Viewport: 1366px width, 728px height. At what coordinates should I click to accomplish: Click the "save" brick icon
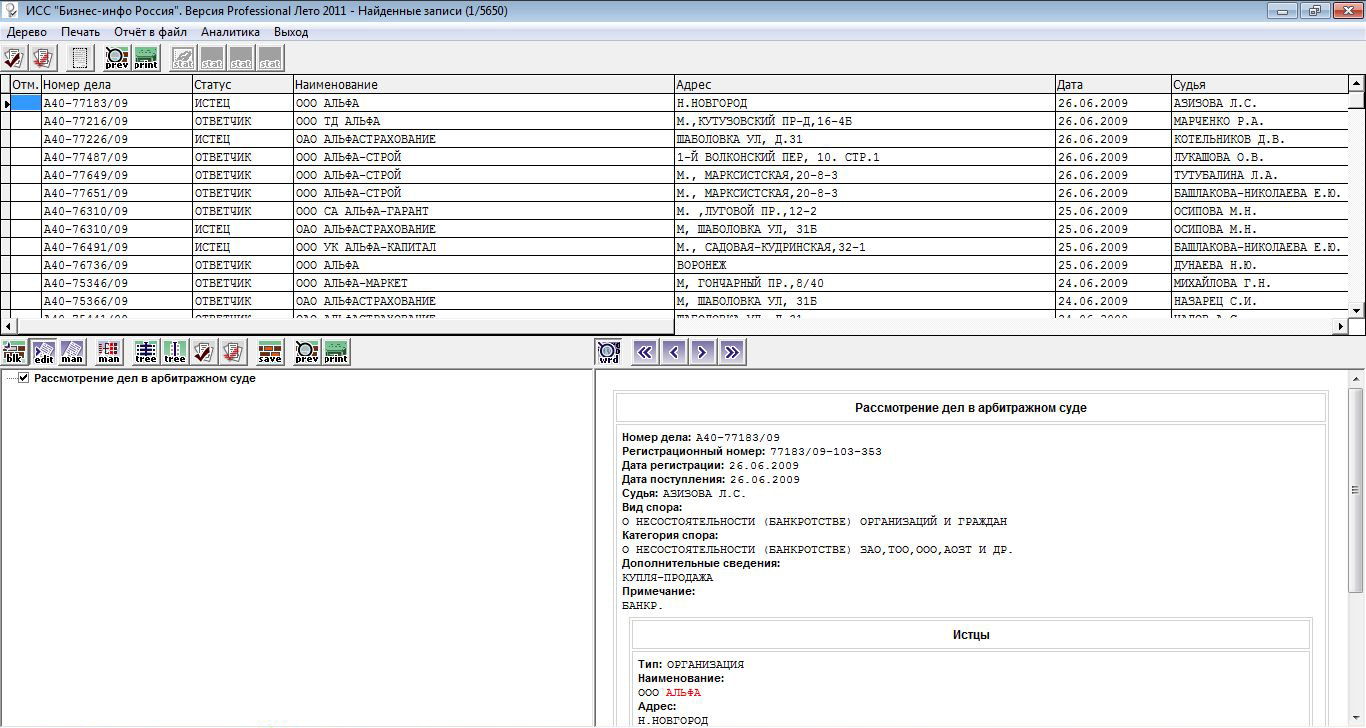click(270, 352)
